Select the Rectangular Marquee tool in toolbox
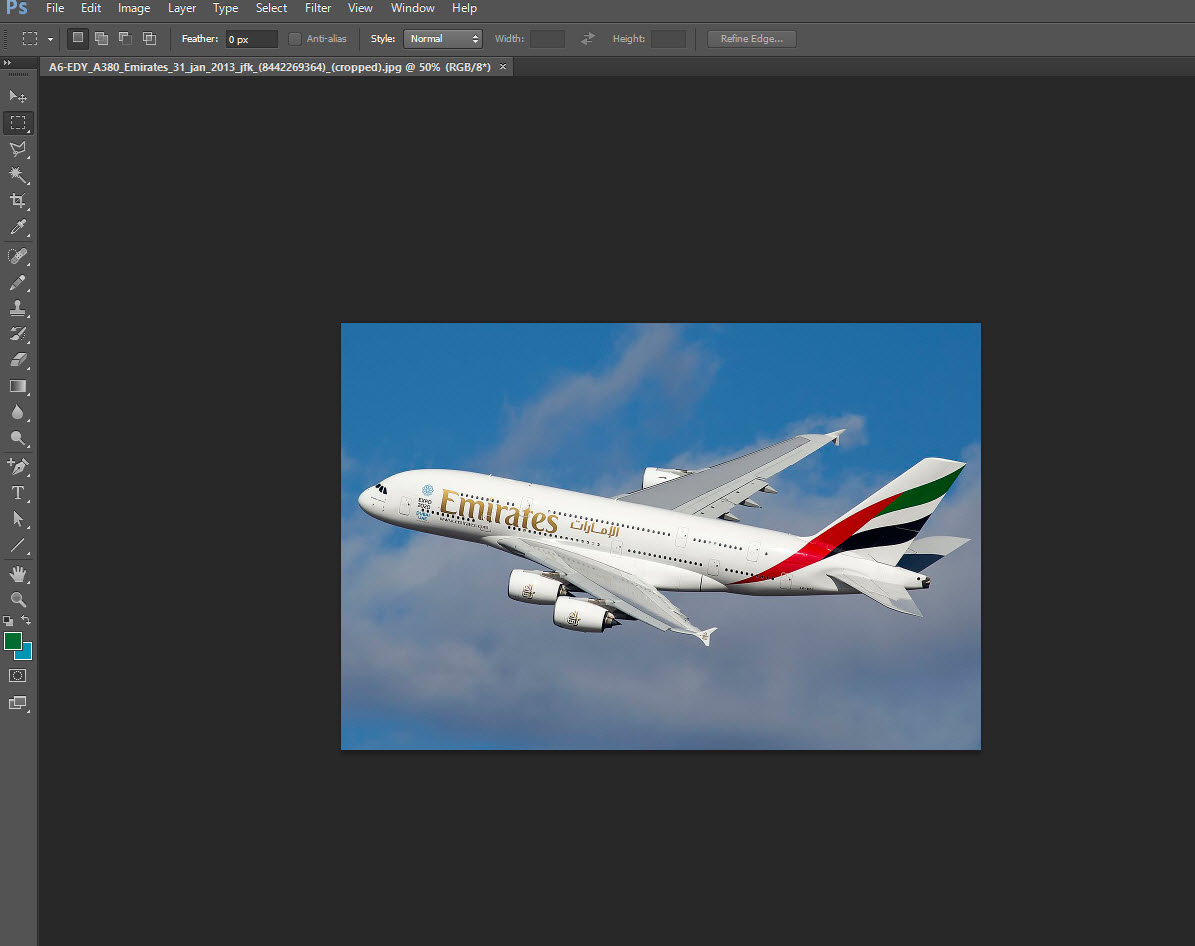Image resolution: width=1195 pixels, height=946 pixels. point(18,122)
